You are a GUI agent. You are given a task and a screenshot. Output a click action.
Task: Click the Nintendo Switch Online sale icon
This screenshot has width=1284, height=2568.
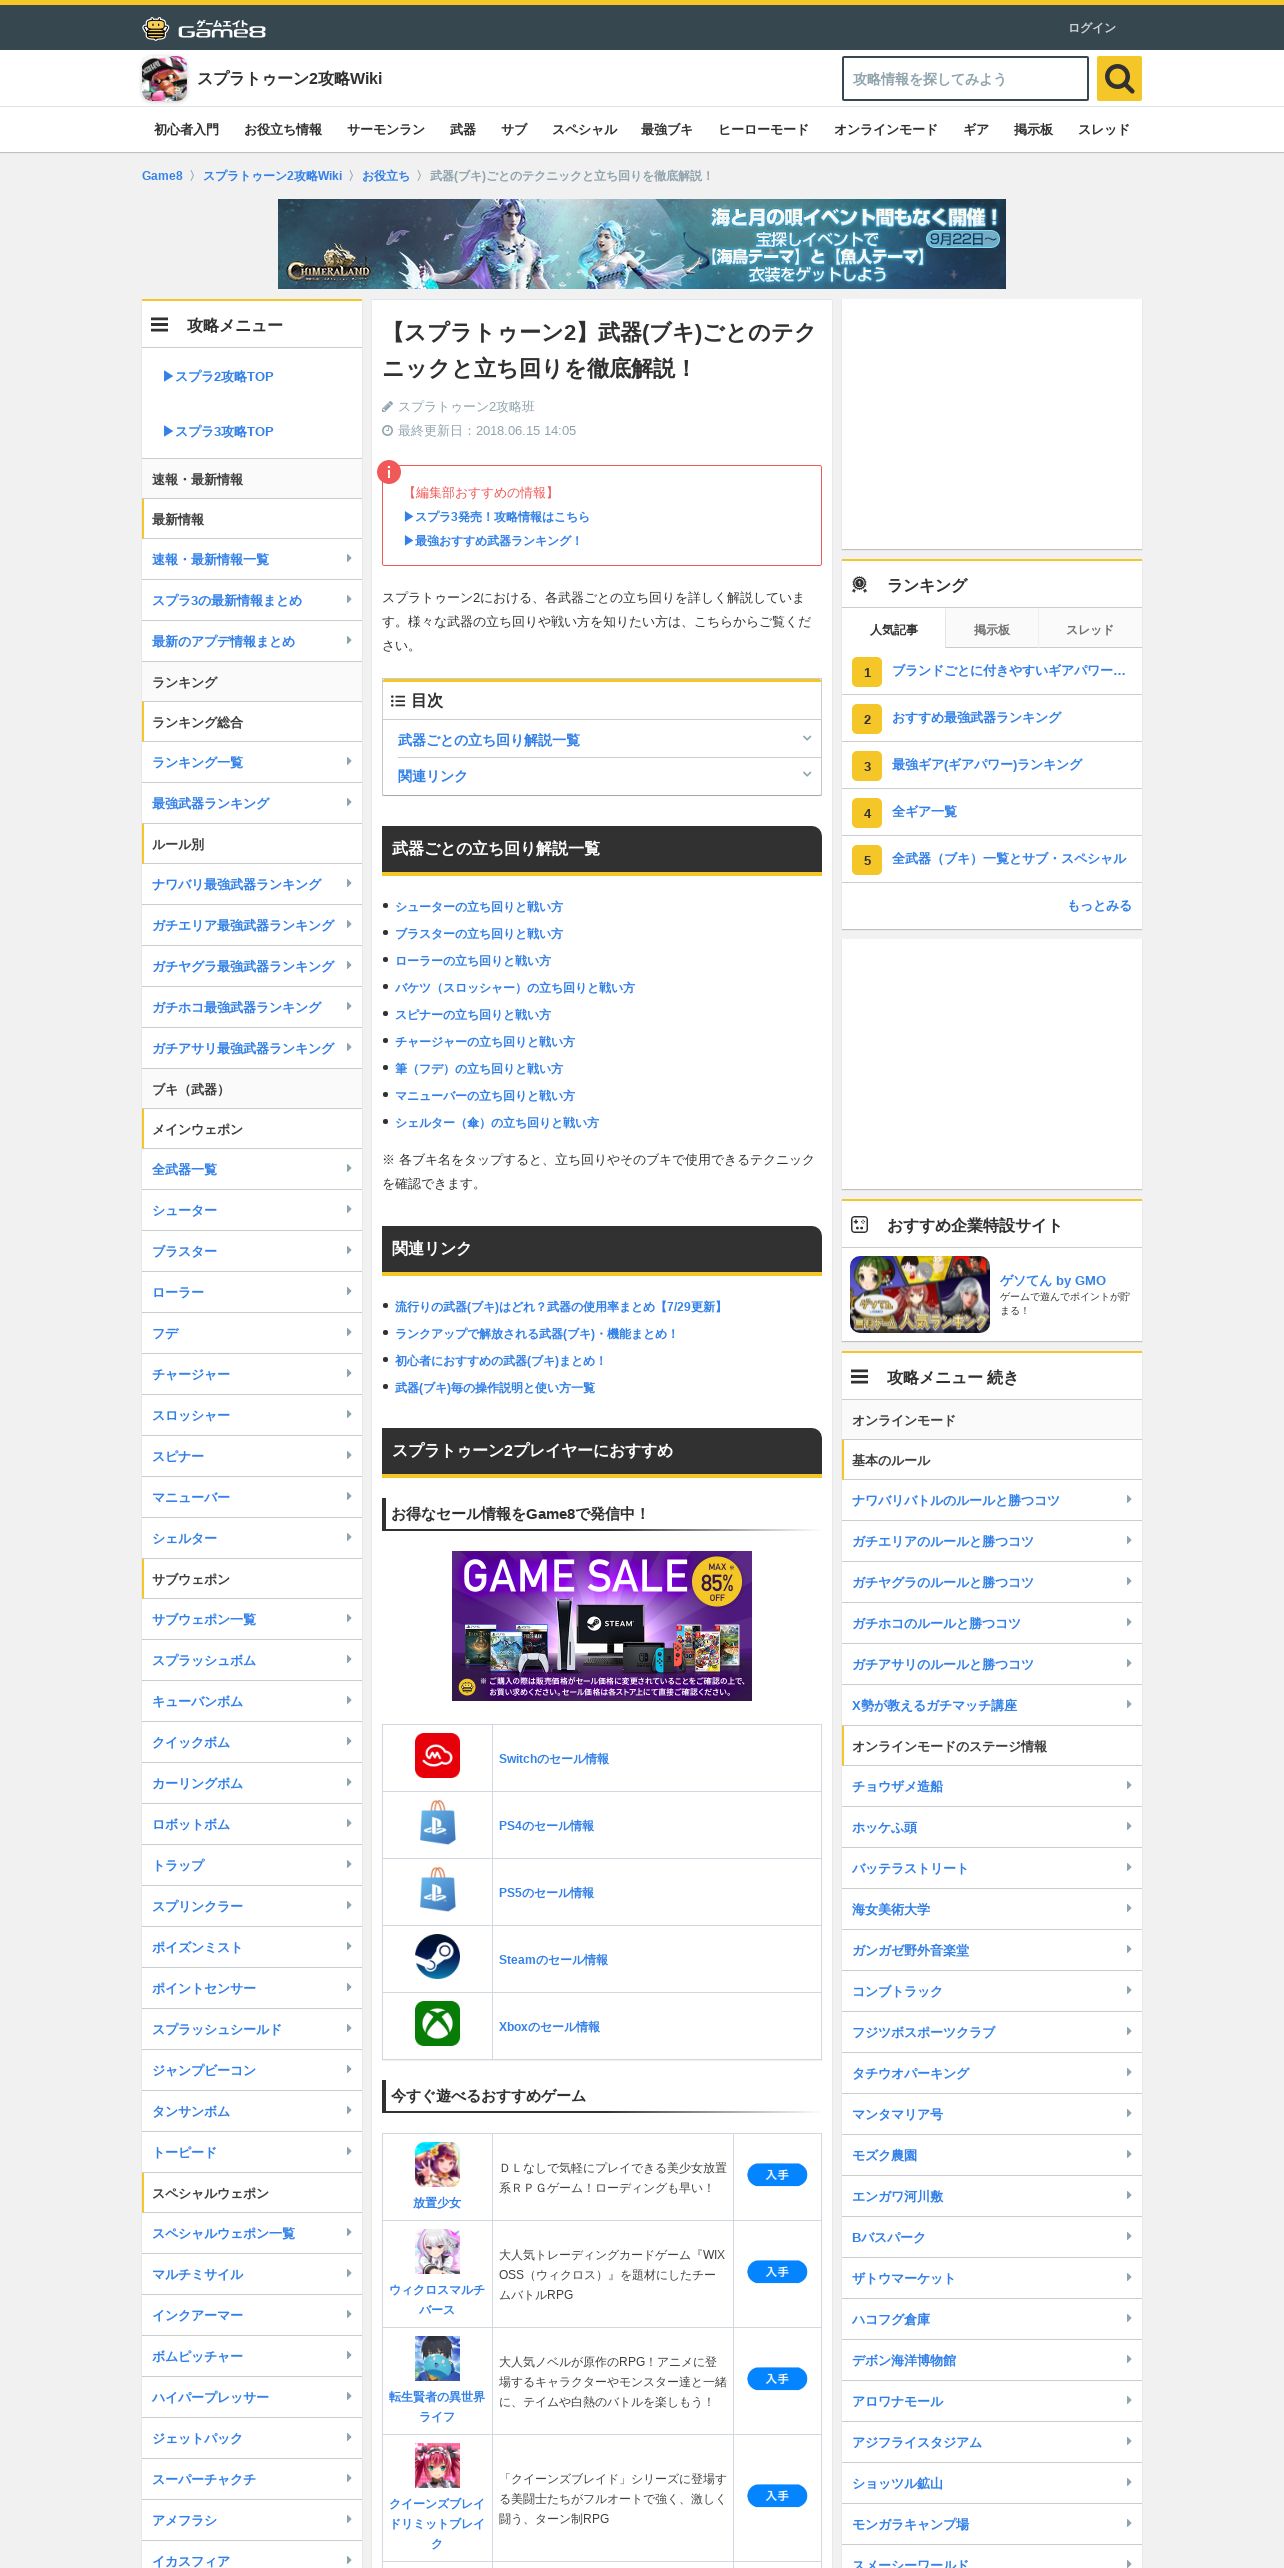point(437,1757)
